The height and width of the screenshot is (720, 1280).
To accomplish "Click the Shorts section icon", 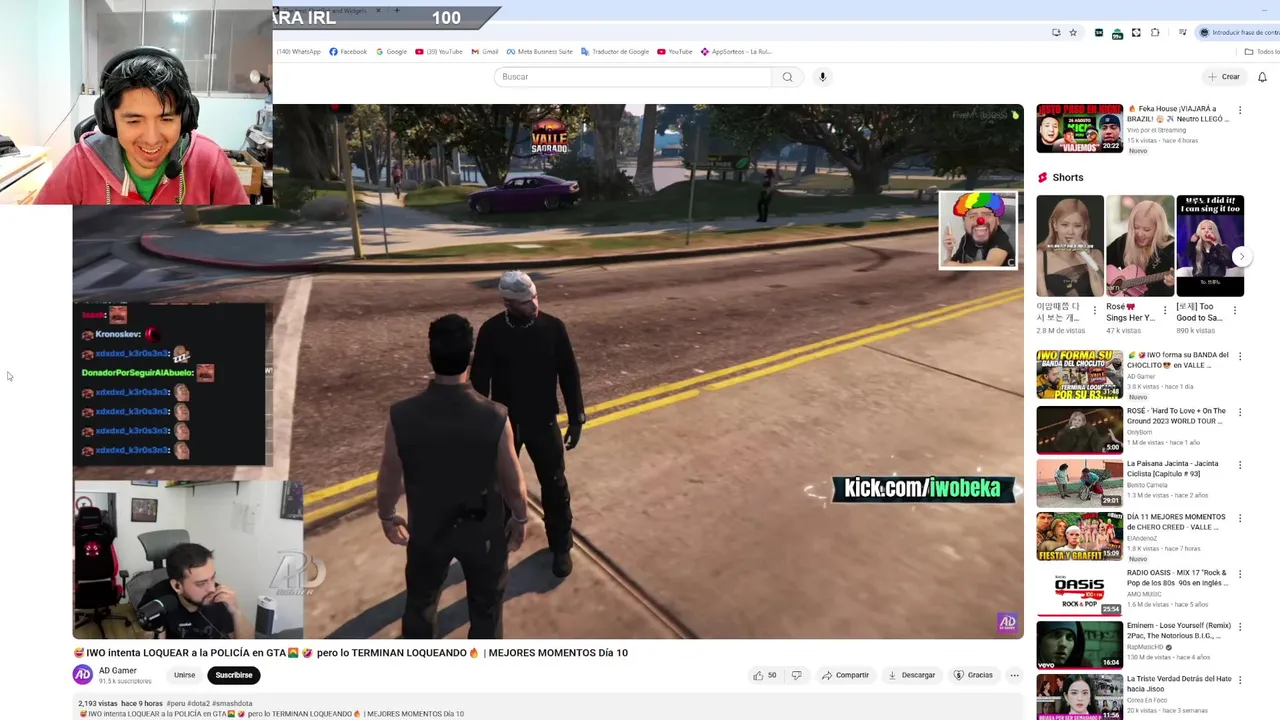I will pyautogui.click(x=1042, y=178).
